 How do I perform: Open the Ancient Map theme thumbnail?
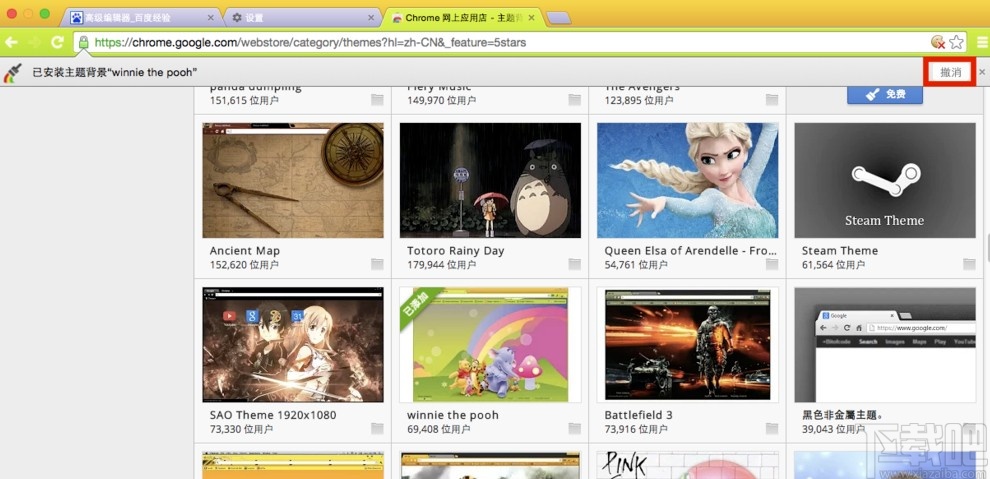point(292,180)
